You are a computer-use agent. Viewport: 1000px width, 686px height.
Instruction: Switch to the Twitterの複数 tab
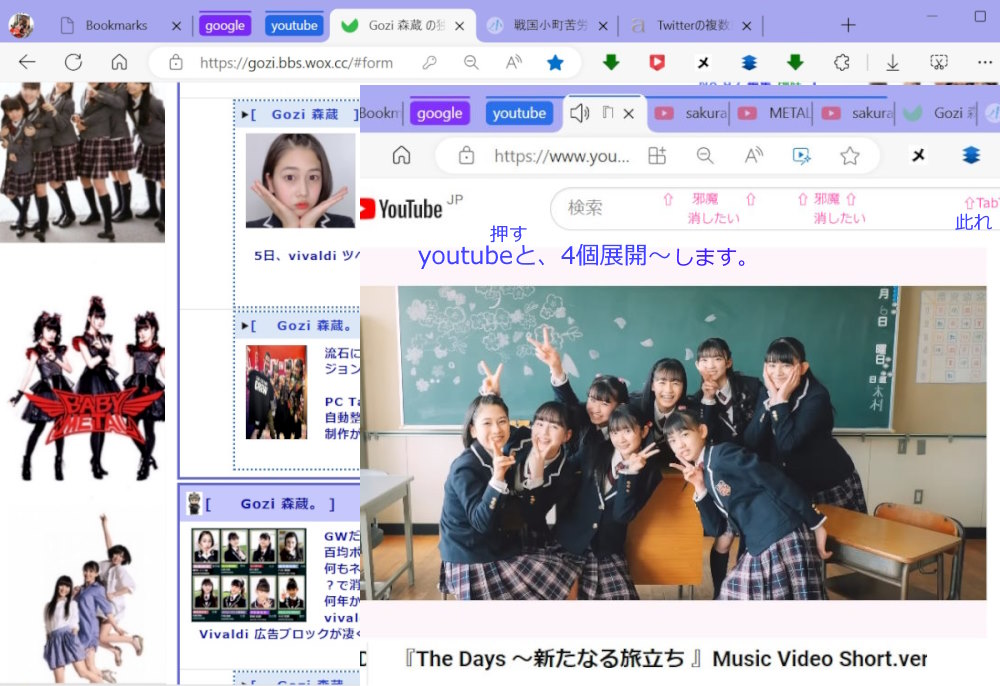(x=690, y=25)
